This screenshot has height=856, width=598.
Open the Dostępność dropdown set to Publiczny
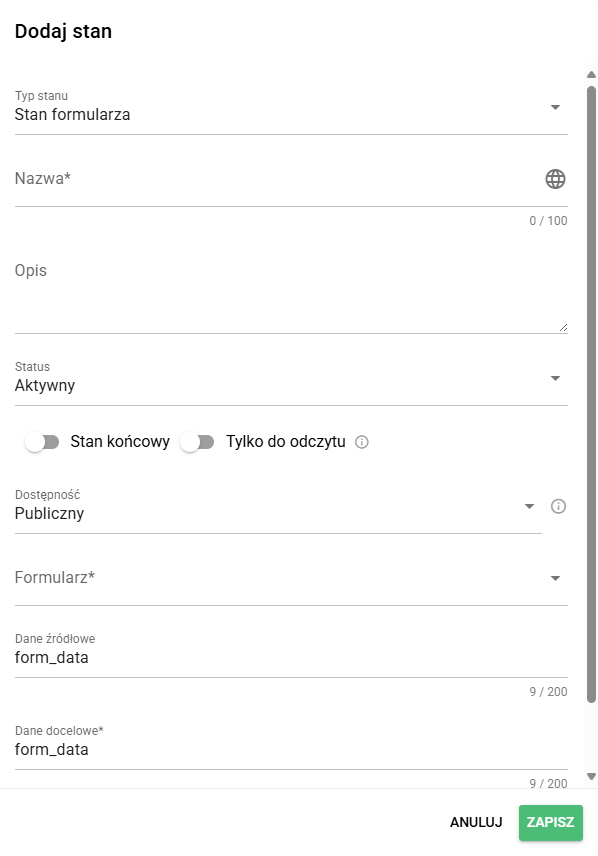tap(278, 507)
